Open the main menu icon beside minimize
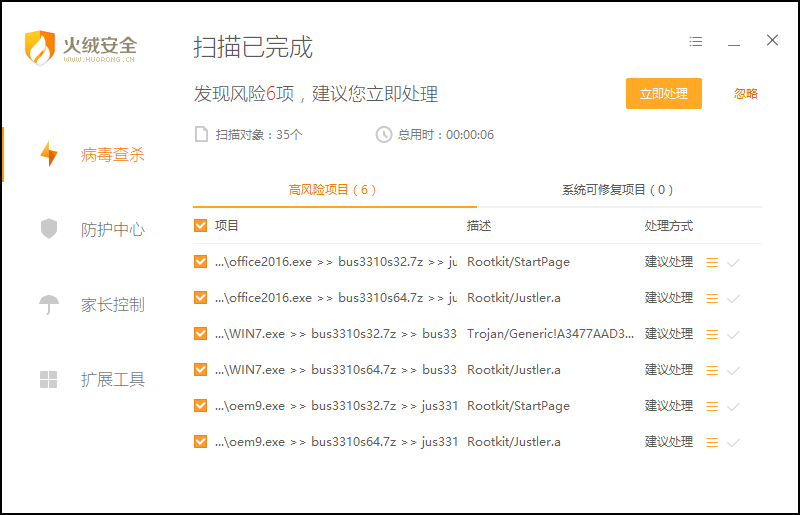The width and height of the screenshot is (800, 515). pyautogui.click(x=696, y=42)
